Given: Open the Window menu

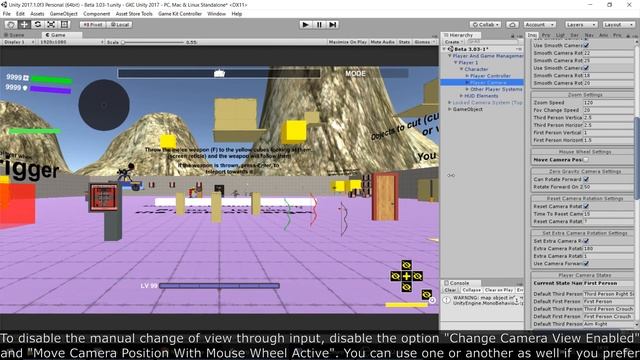Looking at the screenshot, I should (216, 14).
